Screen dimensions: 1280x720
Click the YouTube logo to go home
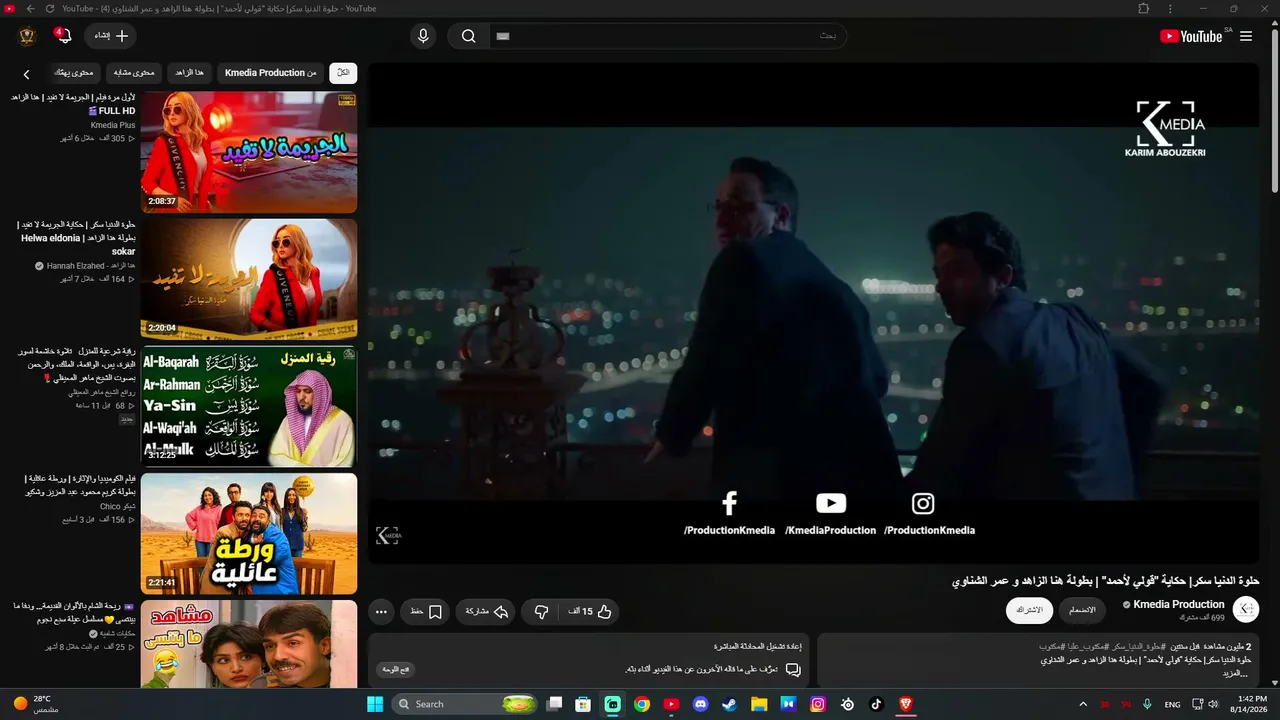tap(1191, 36)
